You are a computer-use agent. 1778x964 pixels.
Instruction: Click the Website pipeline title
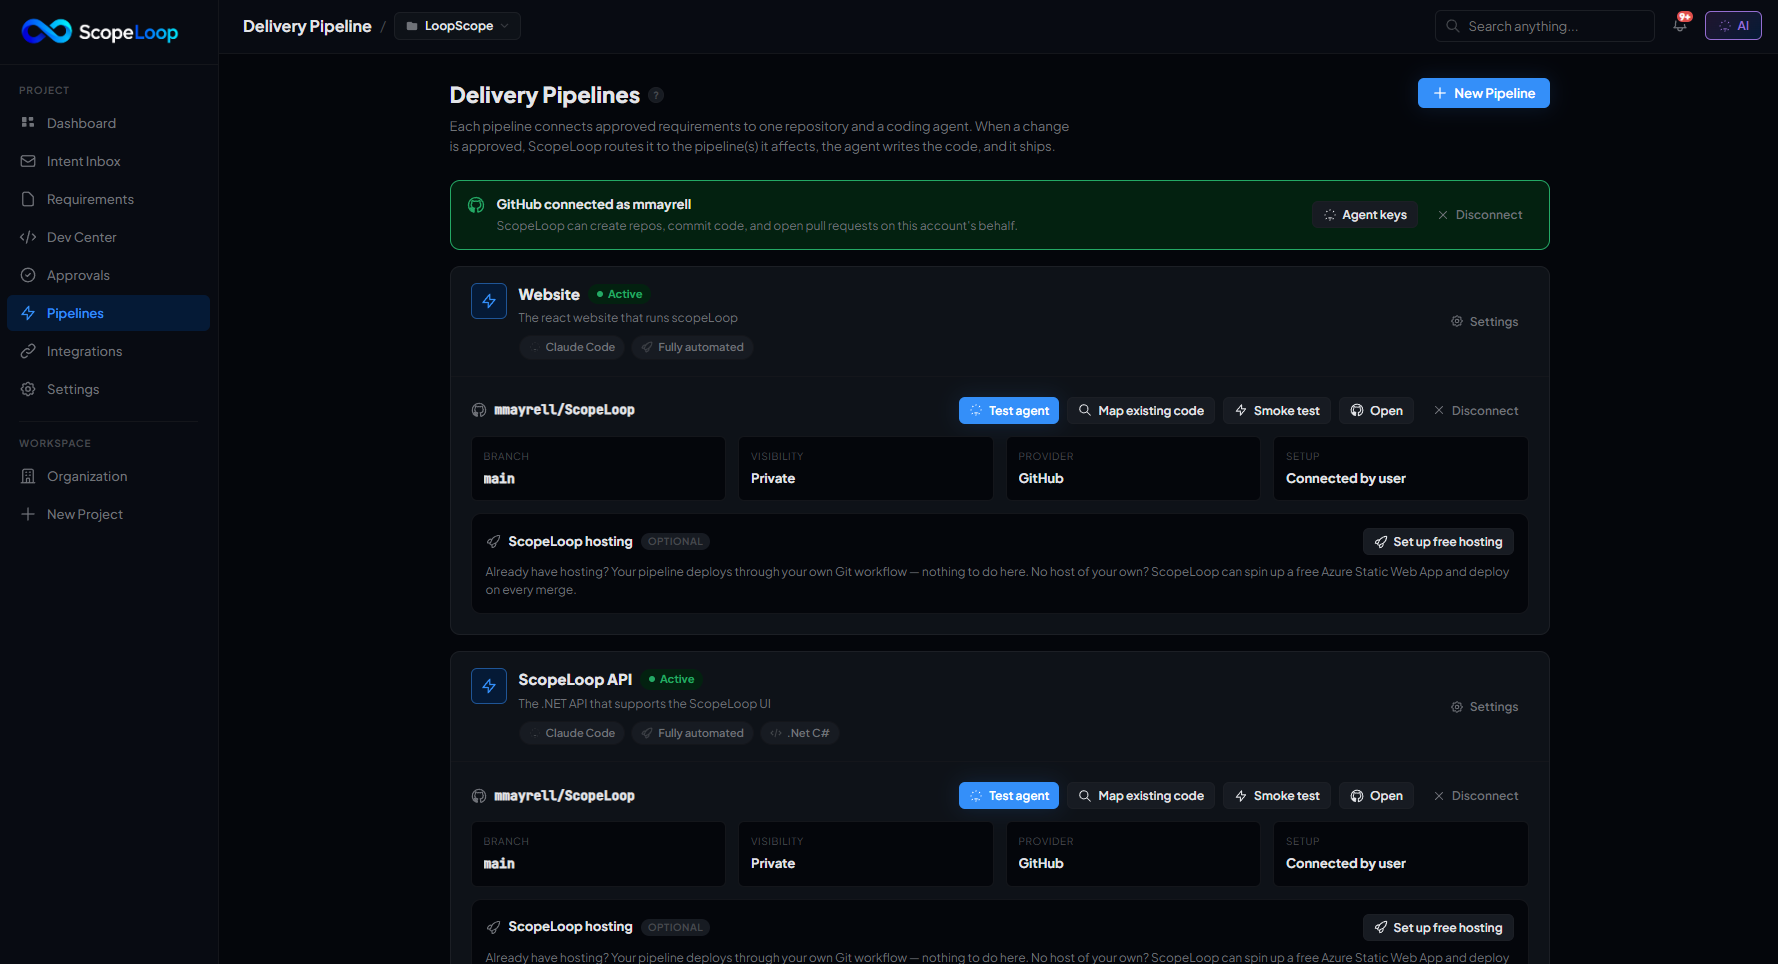pyautogui.click(x=549, y=295)
